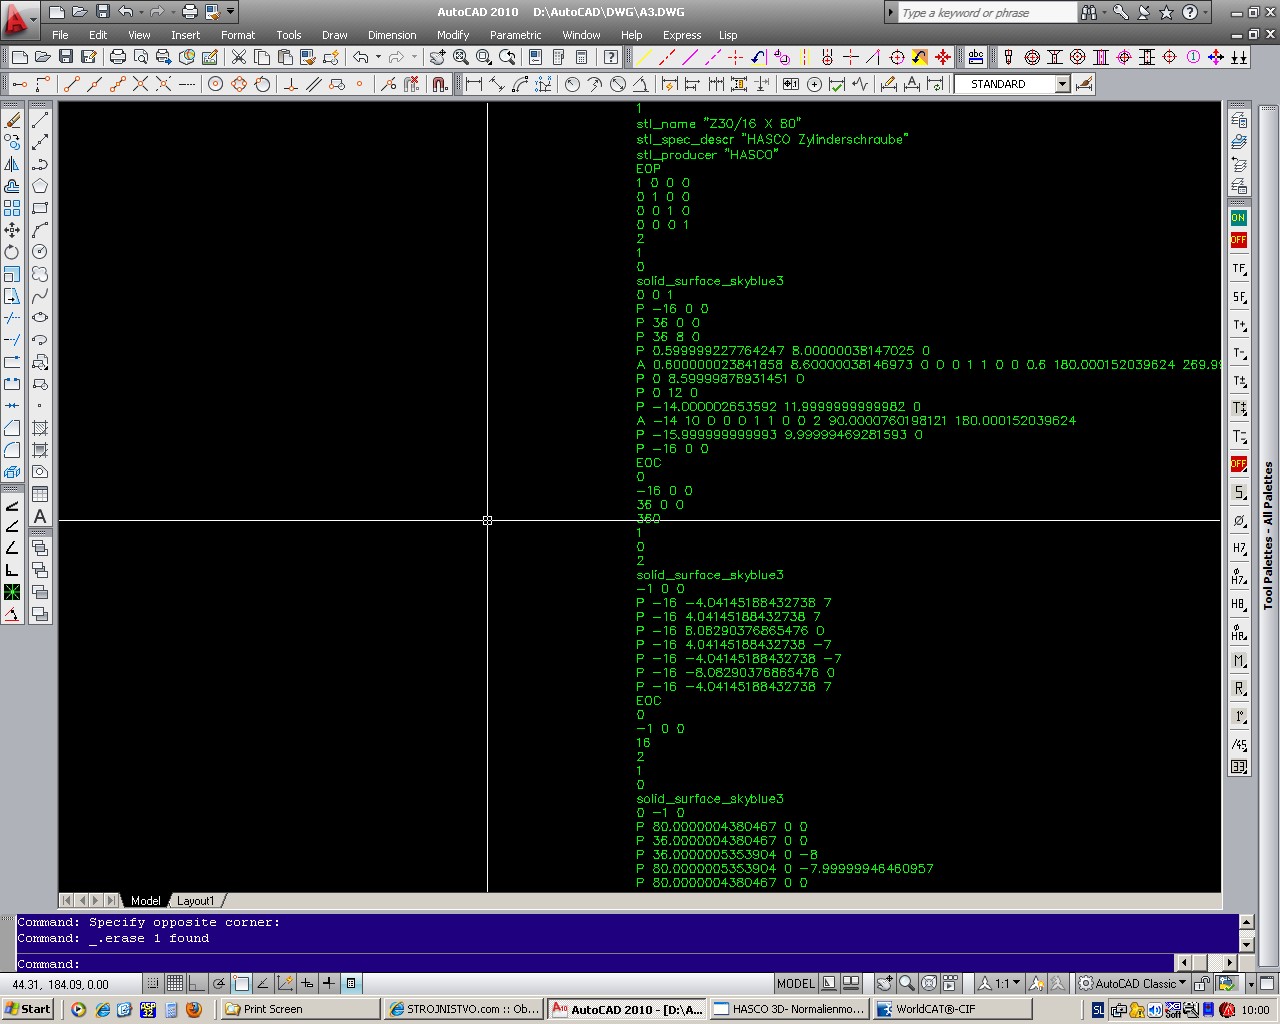Switch to HASCO 3D-Normalienmo taskbar window
Viewport: 1280px width, 1024px height.
pos(789,1009)
